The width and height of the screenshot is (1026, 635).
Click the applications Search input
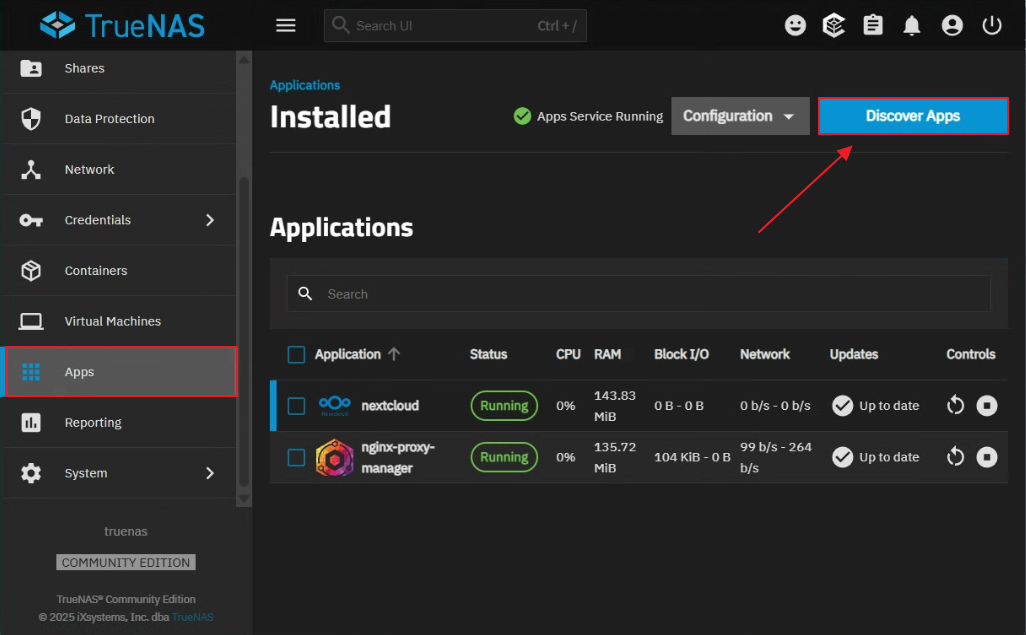pyautogui.click(x=639, y=294)
